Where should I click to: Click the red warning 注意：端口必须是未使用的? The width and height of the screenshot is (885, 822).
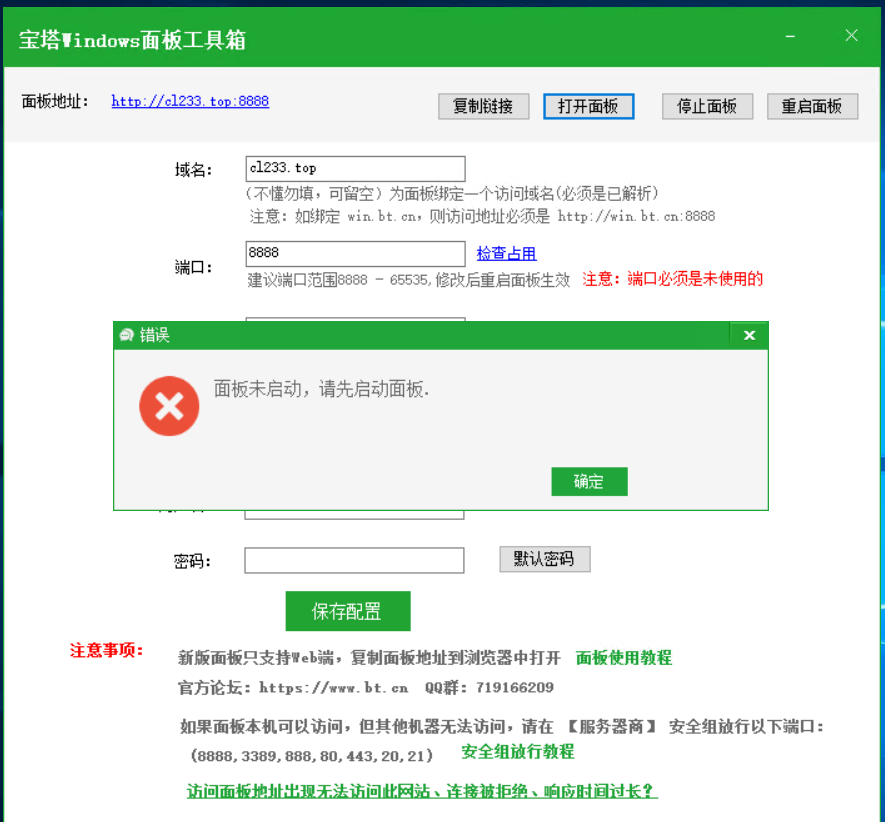(672, 279)
